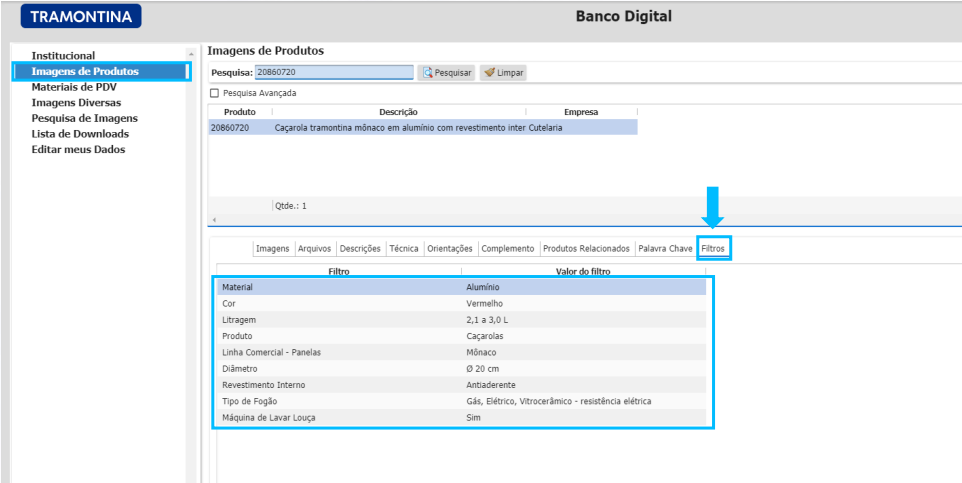Open Lista de Downloads

pos(80,134)
